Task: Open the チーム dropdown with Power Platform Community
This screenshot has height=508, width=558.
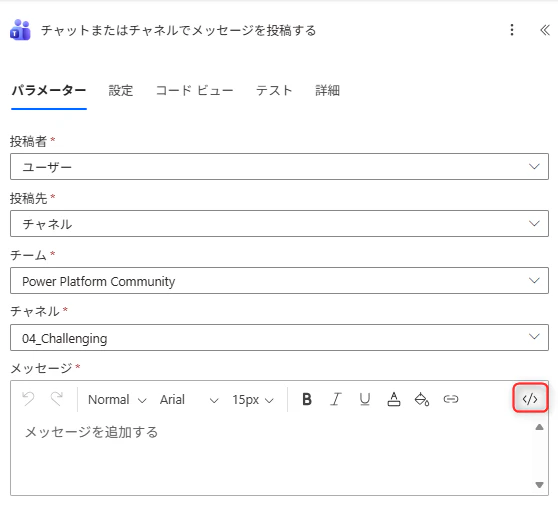Action: point(279,281)
